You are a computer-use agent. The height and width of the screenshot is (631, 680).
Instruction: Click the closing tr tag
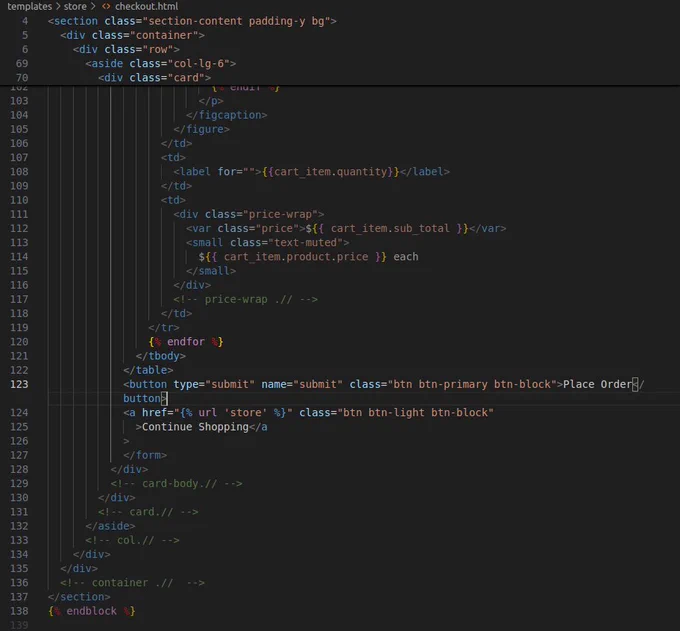[163, 327]
